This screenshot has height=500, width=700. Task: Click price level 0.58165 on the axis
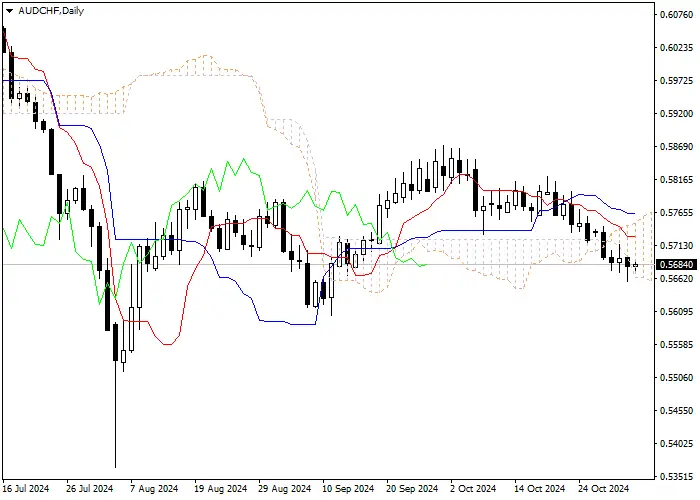(x=677, y=180)
